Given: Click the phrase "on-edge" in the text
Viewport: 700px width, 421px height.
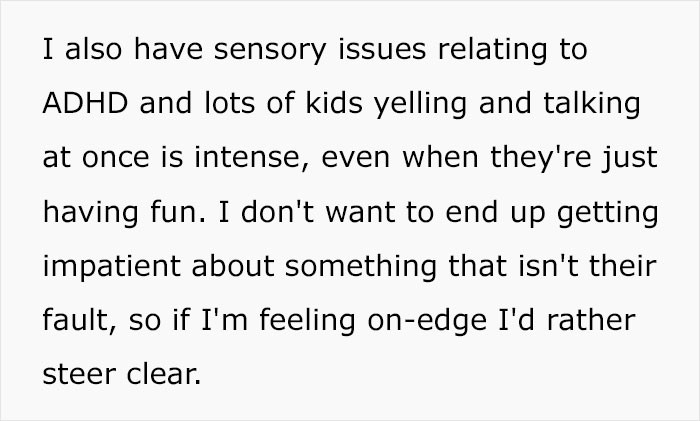Looking at the screenshot, I should 427,322.
